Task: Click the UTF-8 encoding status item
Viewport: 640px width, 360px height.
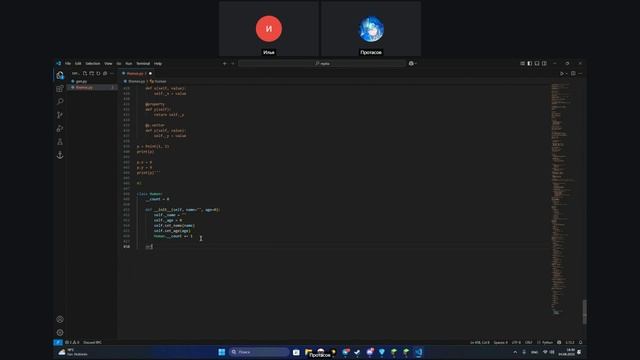Action: pyautogui.click(x=516, y=342)
